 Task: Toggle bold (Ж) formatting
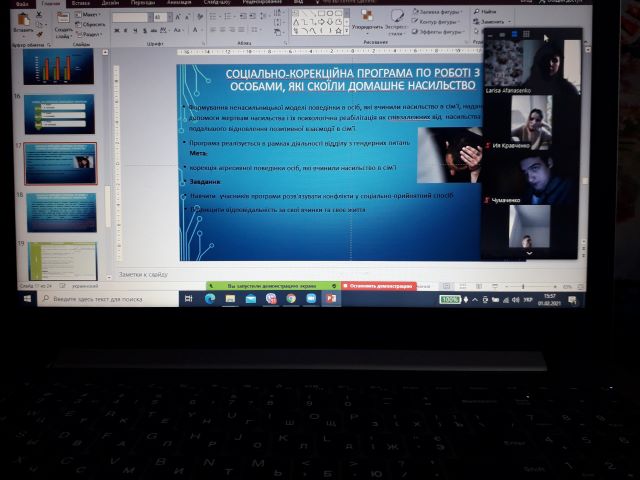(x=117, y=31)
